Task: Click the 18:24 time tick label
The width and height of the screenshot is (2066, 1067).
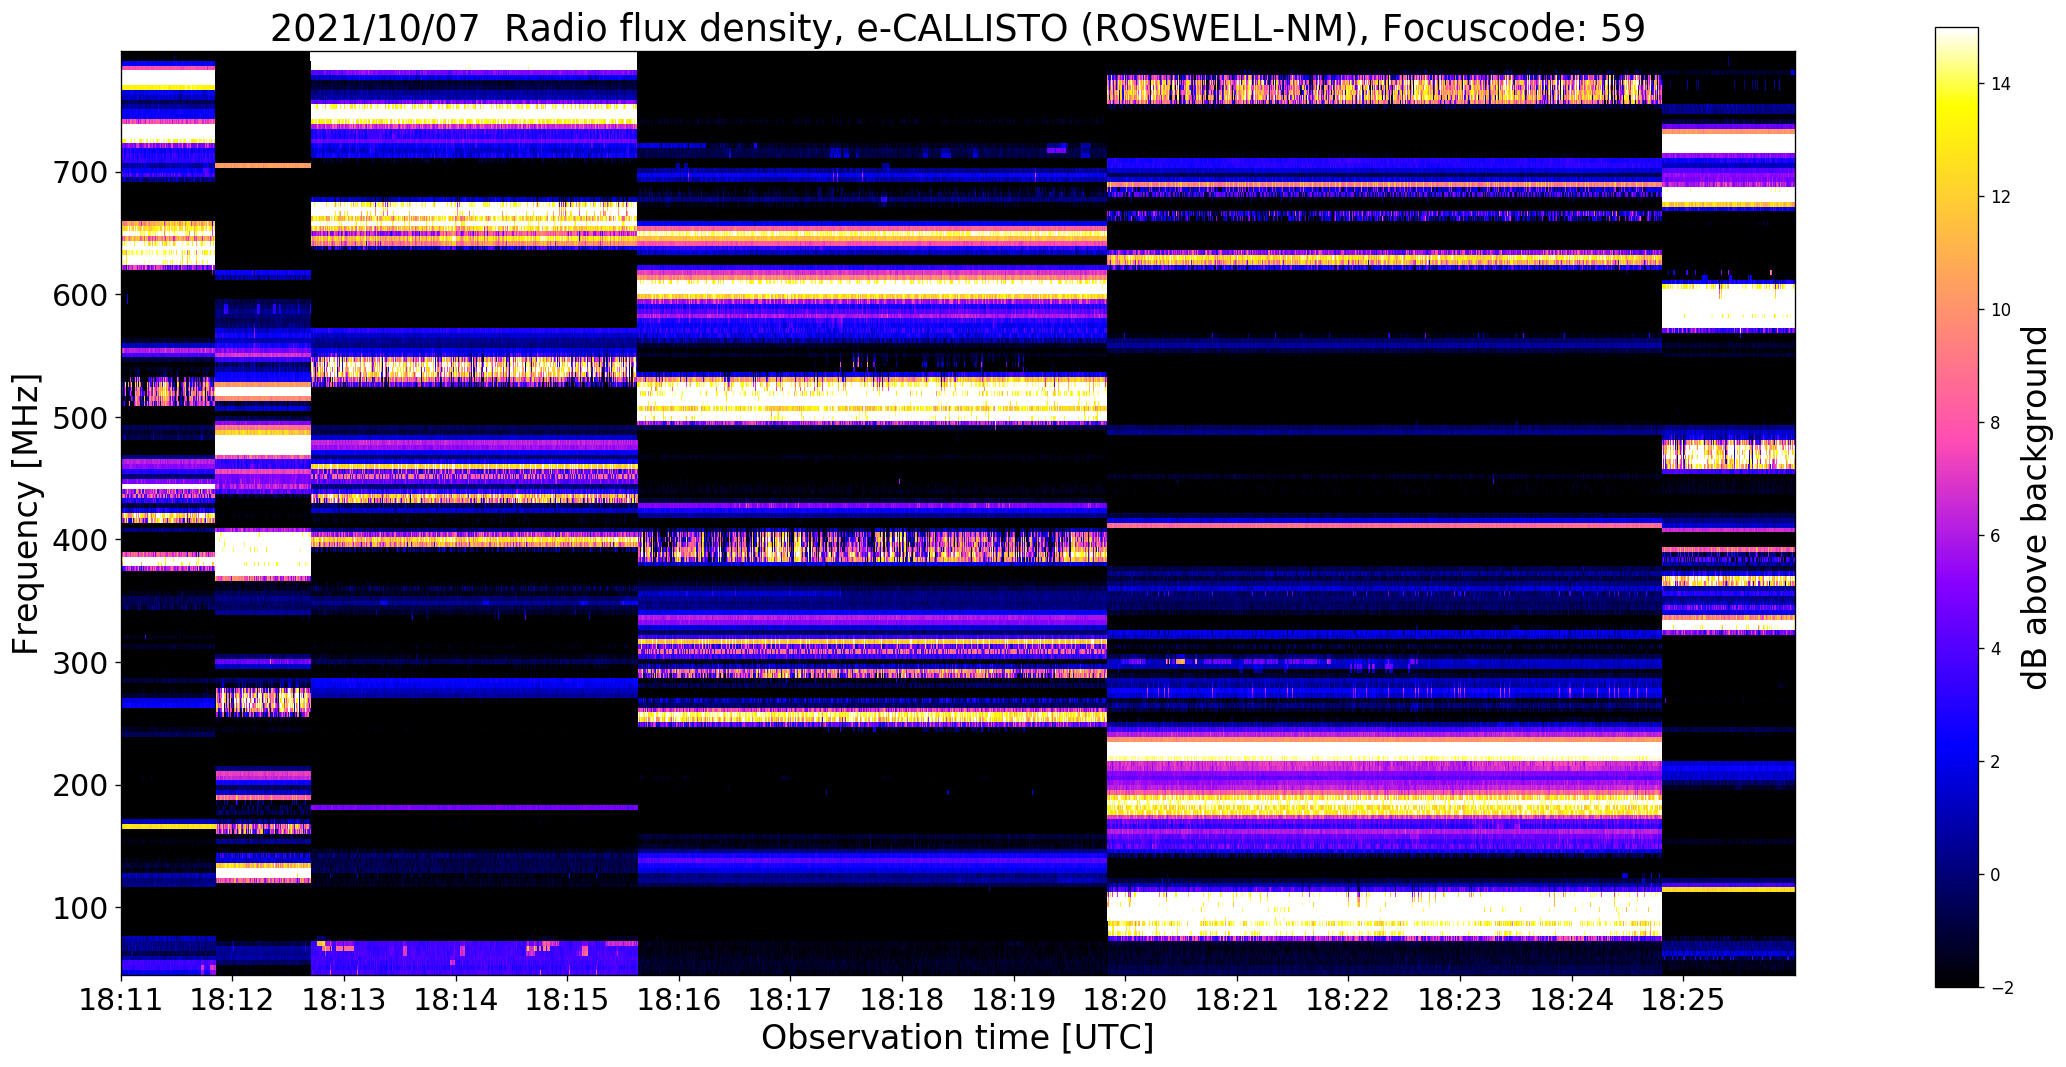Action: coord(1573,998)
